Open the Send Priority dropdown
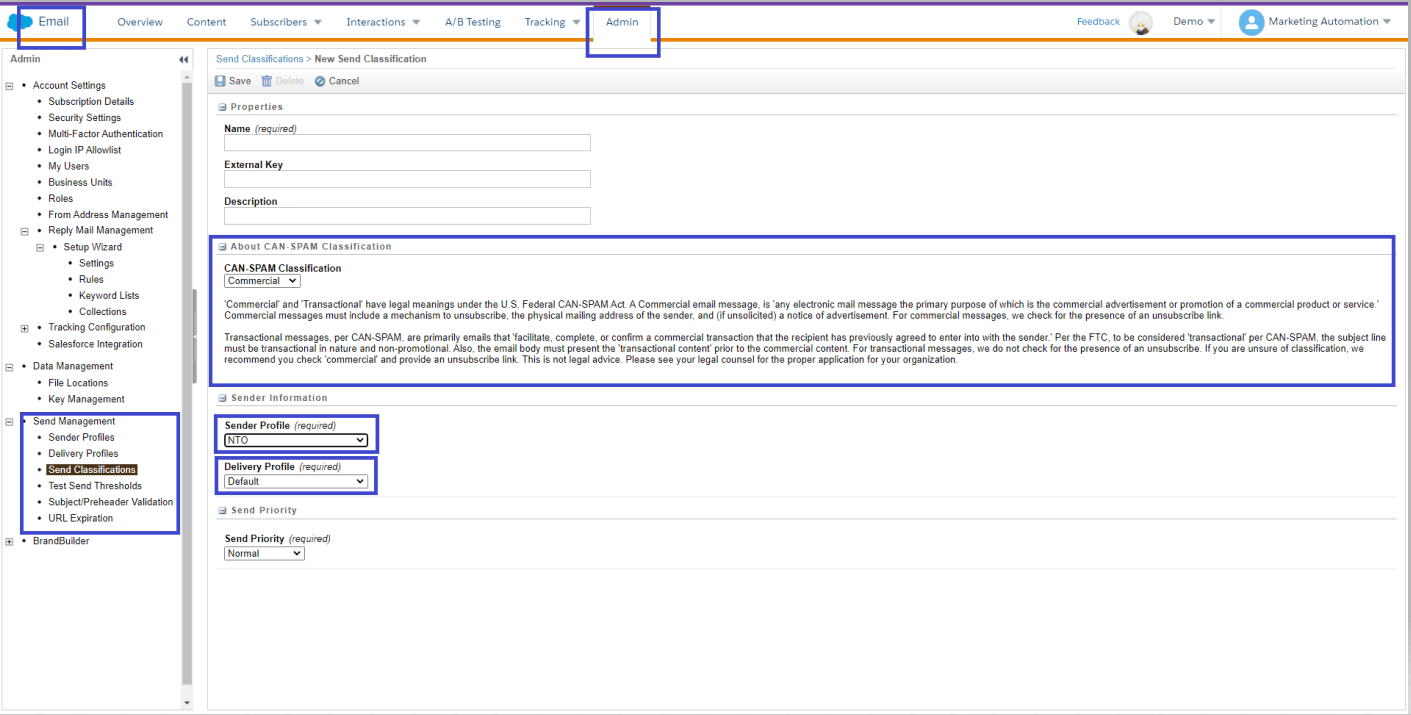 tap(264, 553)
